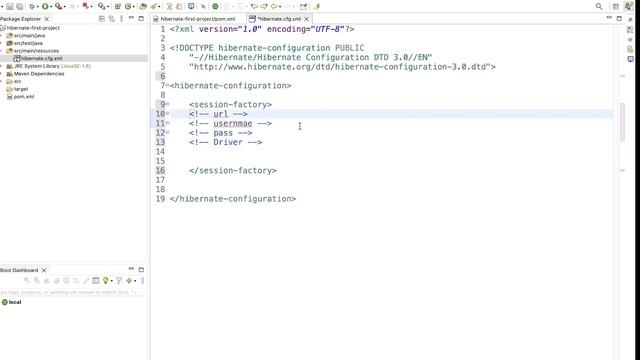Select the Boot Dashboard tab
The width and height of the screenshot is (640, 360).
(x=19, y=270)
